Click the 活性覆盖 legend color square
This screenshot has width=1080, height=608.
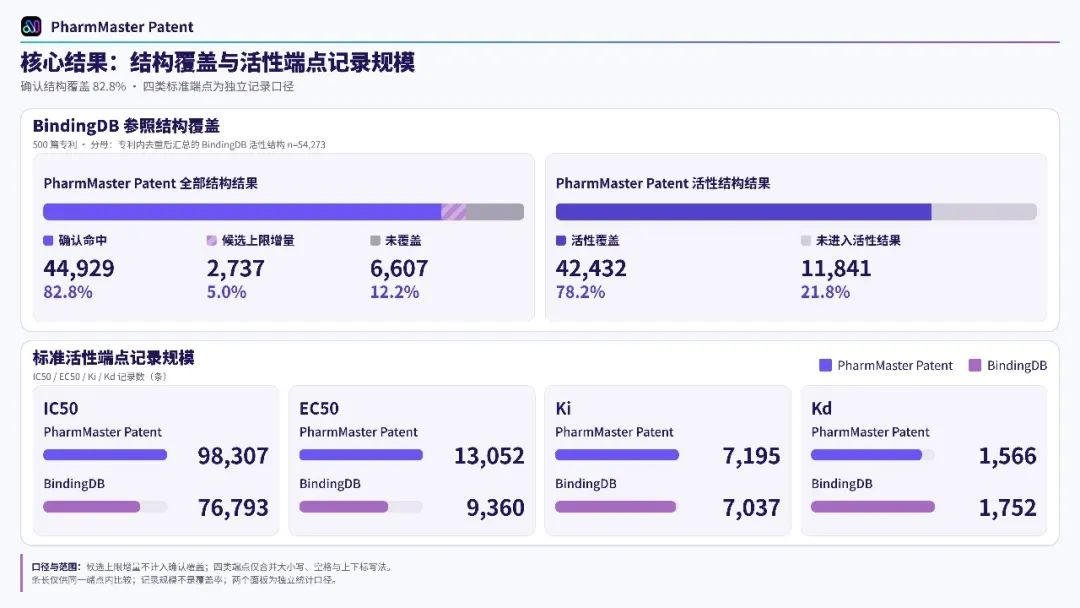561,240
